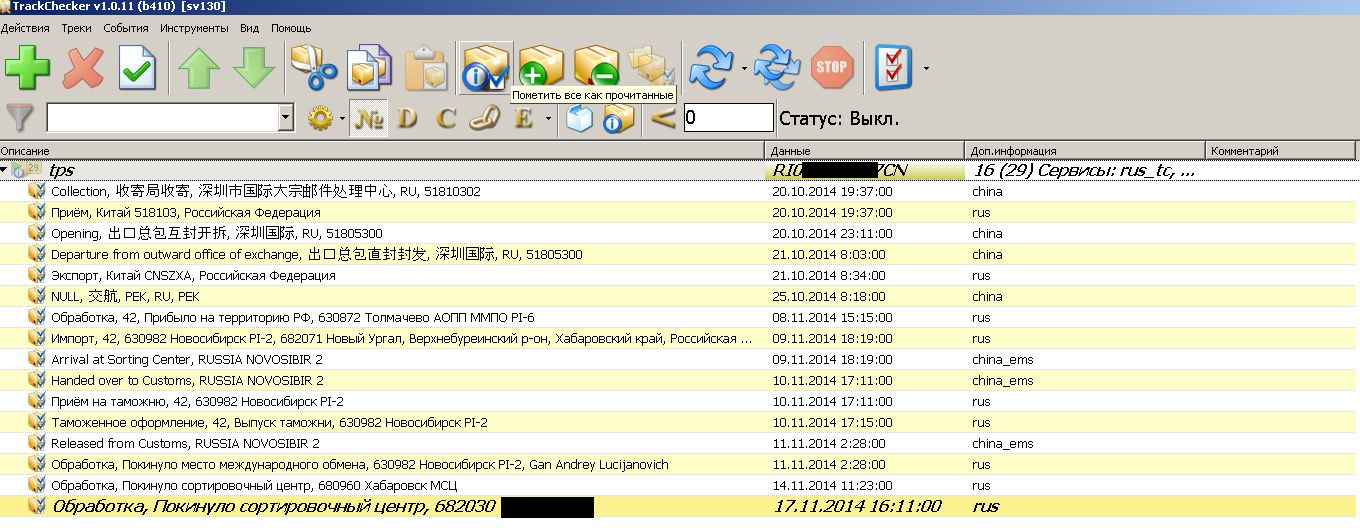This screenshot has width=1360, height=528.
Task: Click the Доп.информация column header
Action: [1085, 151]
